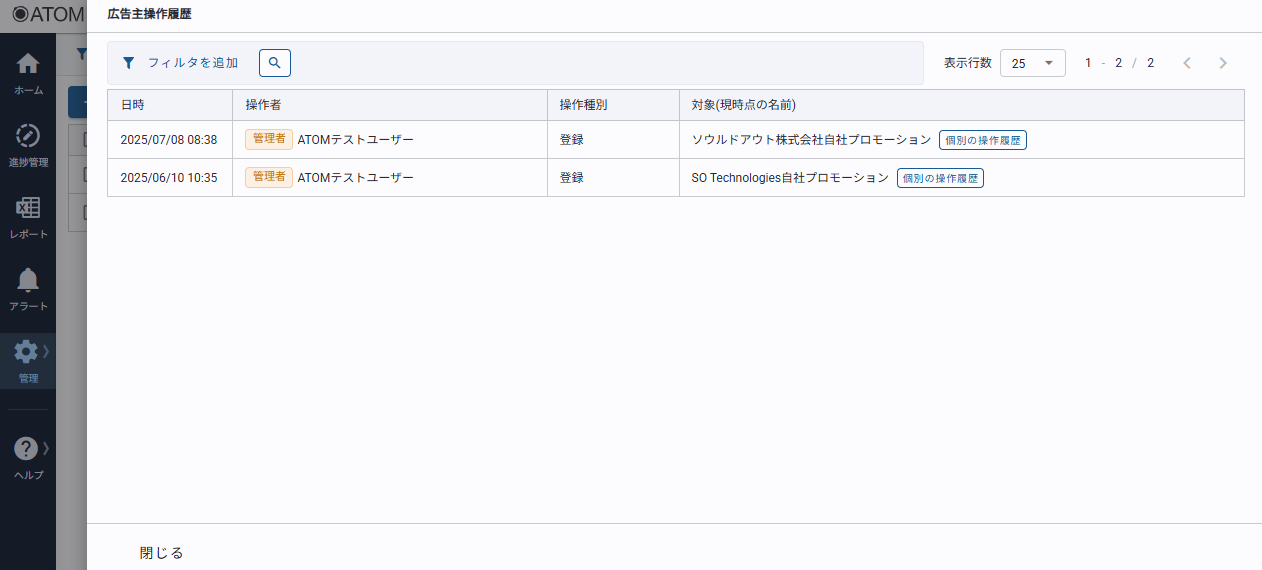This screenshot has height=570, width=1262.
Task: Close the dialog with 閉じる
Action: (161, 553)
